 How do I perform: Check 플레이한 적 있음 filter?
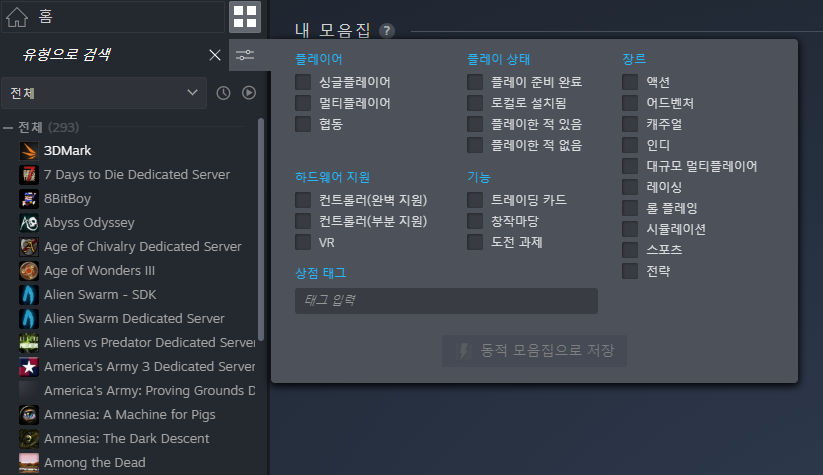click(475, 124)
